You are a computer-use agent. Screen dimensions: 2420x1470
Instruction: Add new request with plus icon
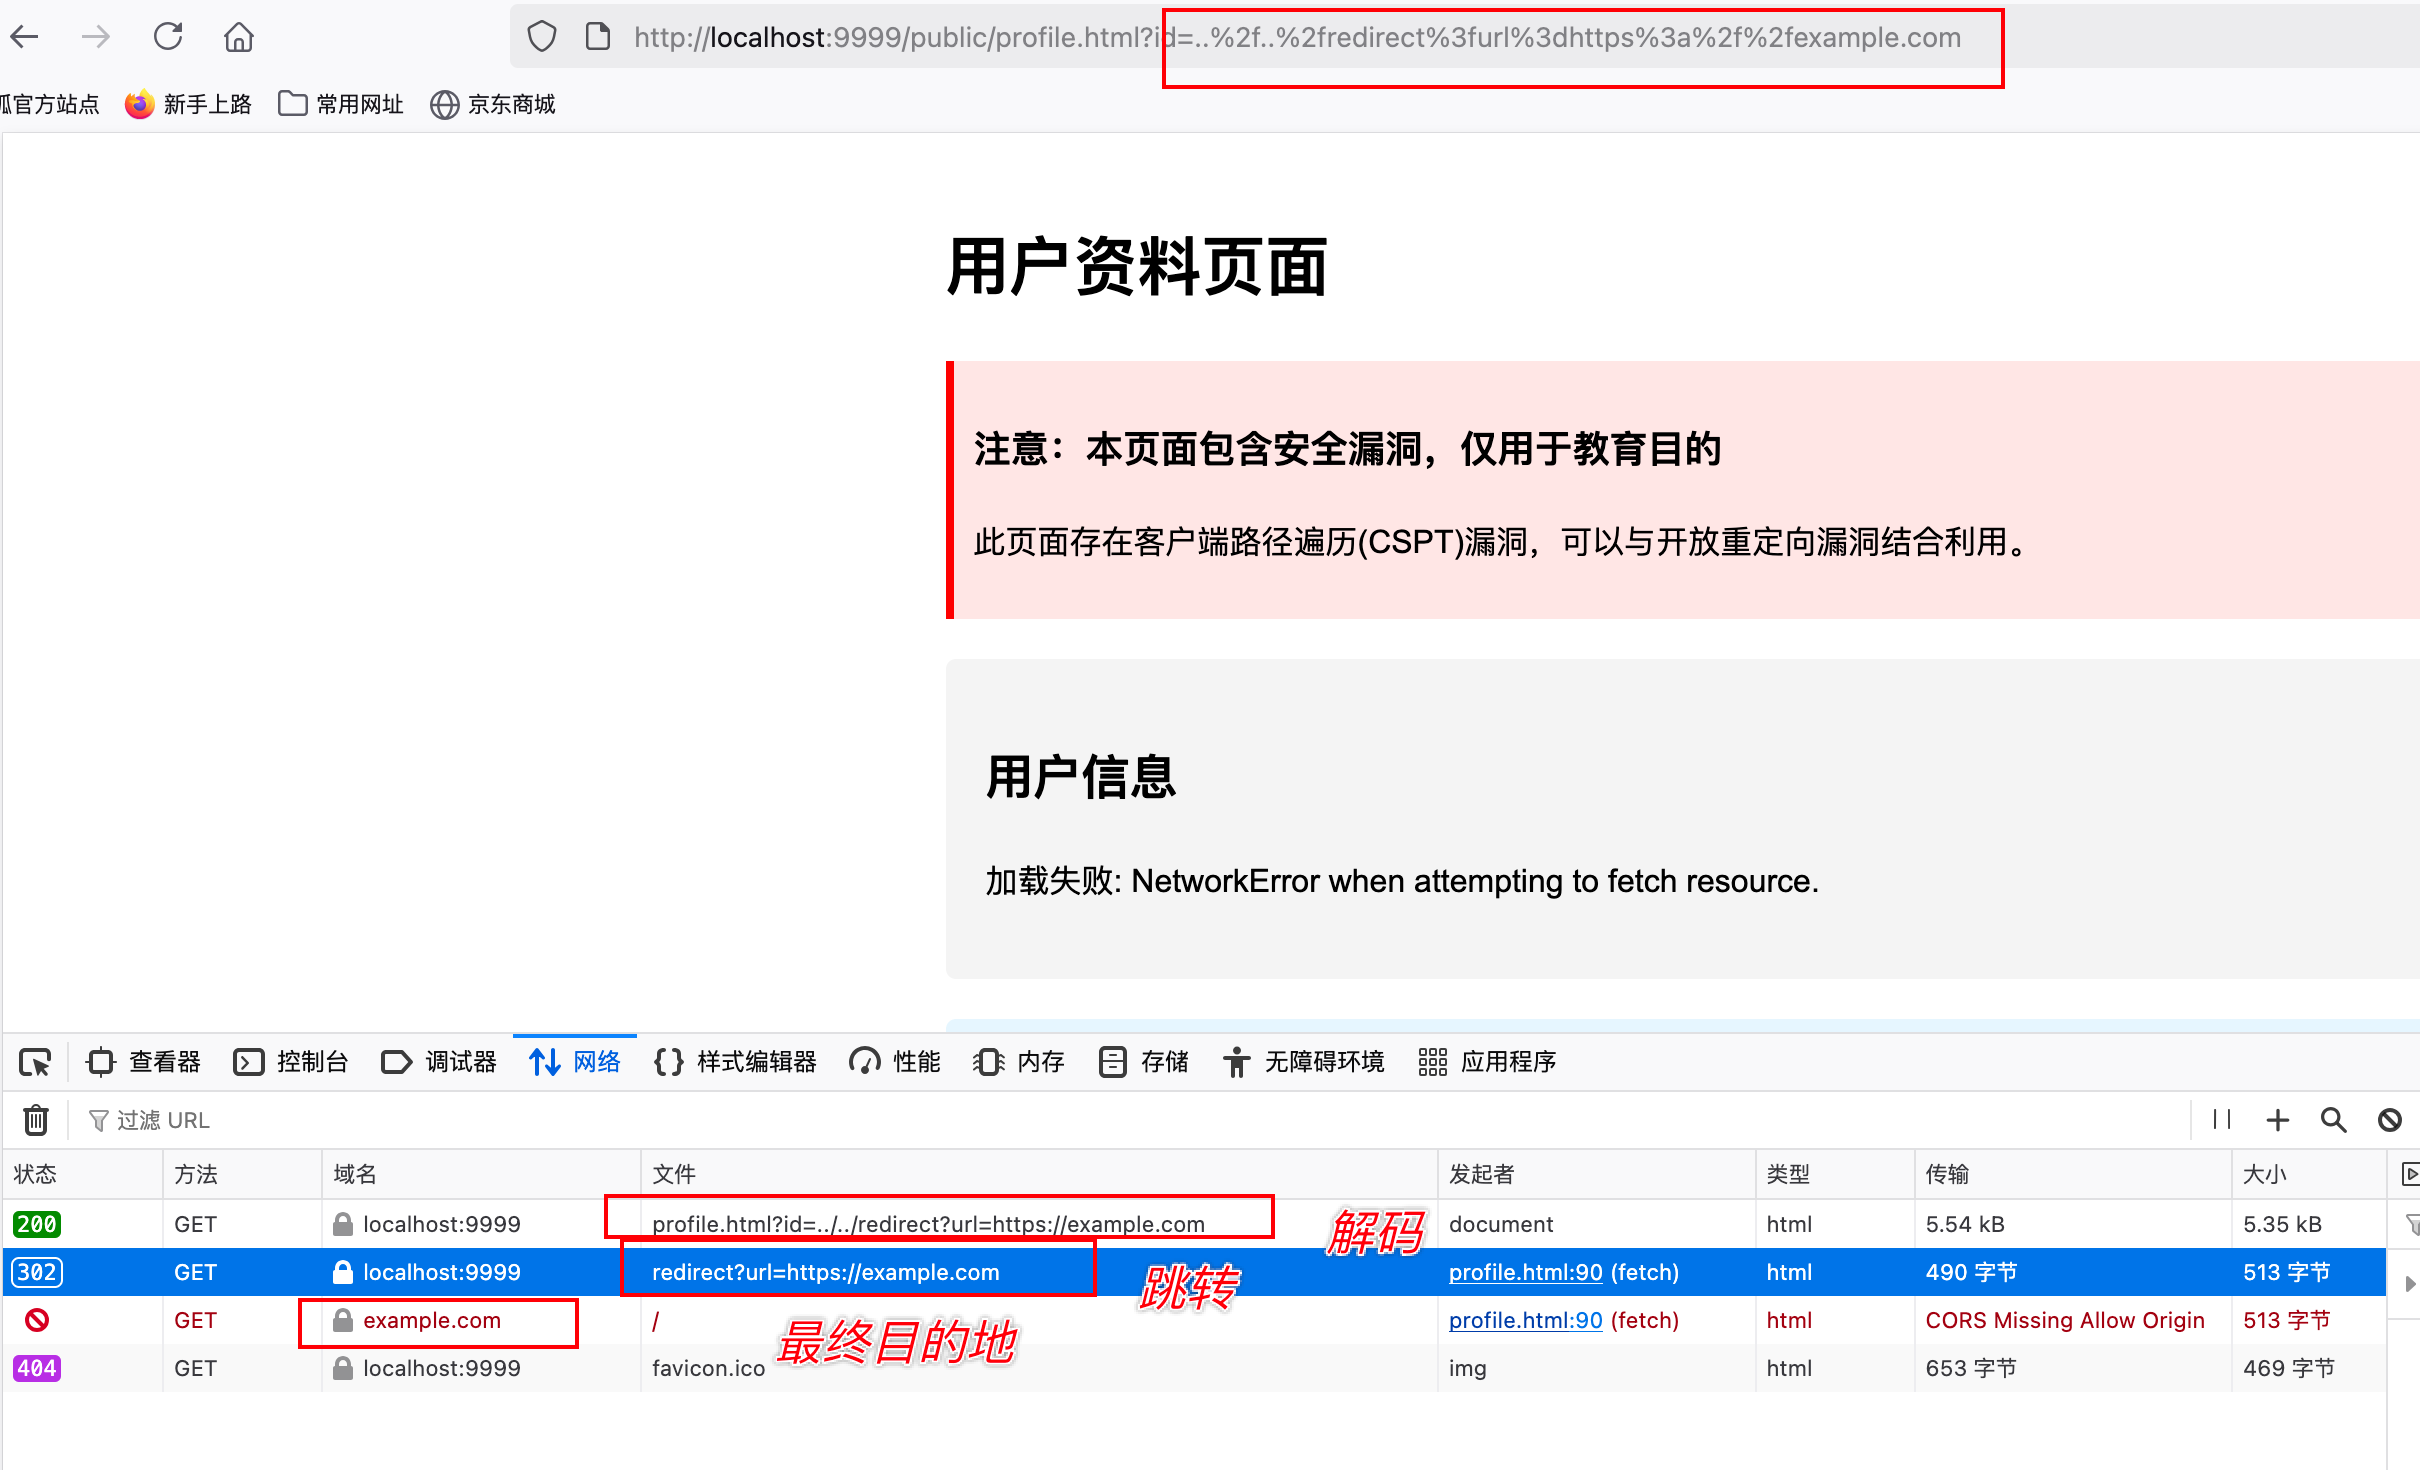(x=2277, y=1120)
